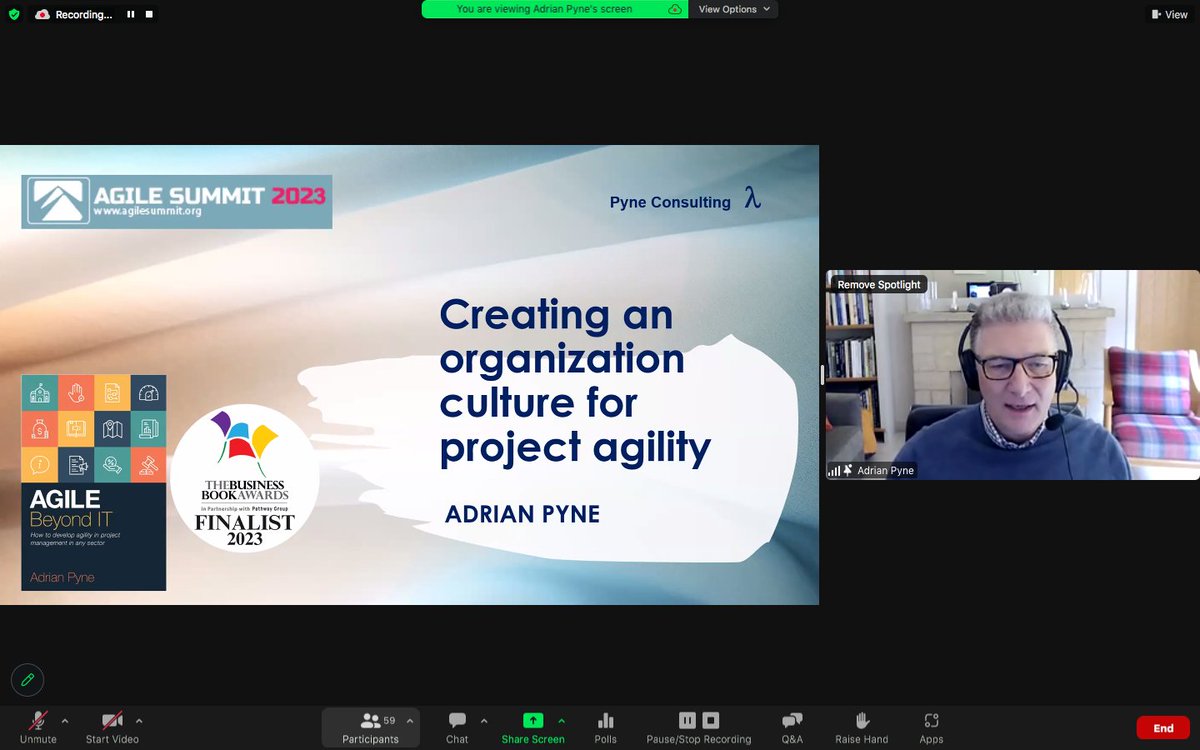Screen dimensions: 1200x750
Task: Expand audio settings arrow beside Unmute
Action: (65, 720)
